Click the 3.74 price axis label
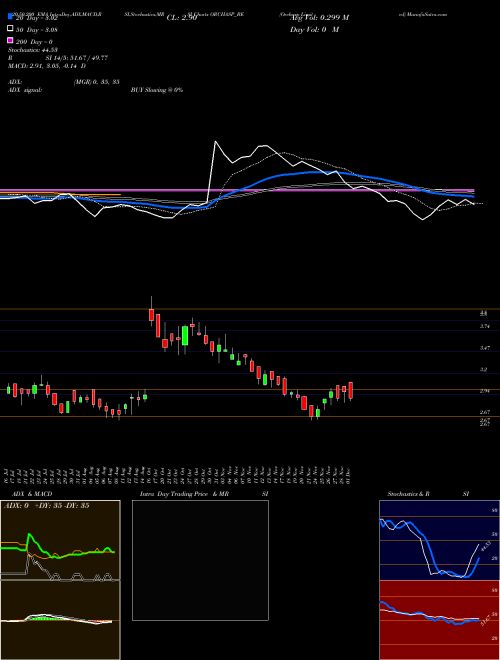 484,326
